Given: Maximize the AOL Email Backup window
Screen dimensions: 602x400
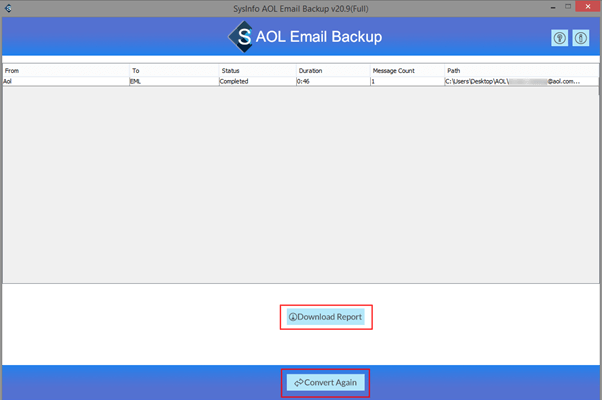Looking at the screenshot, I should coord(567,8).
